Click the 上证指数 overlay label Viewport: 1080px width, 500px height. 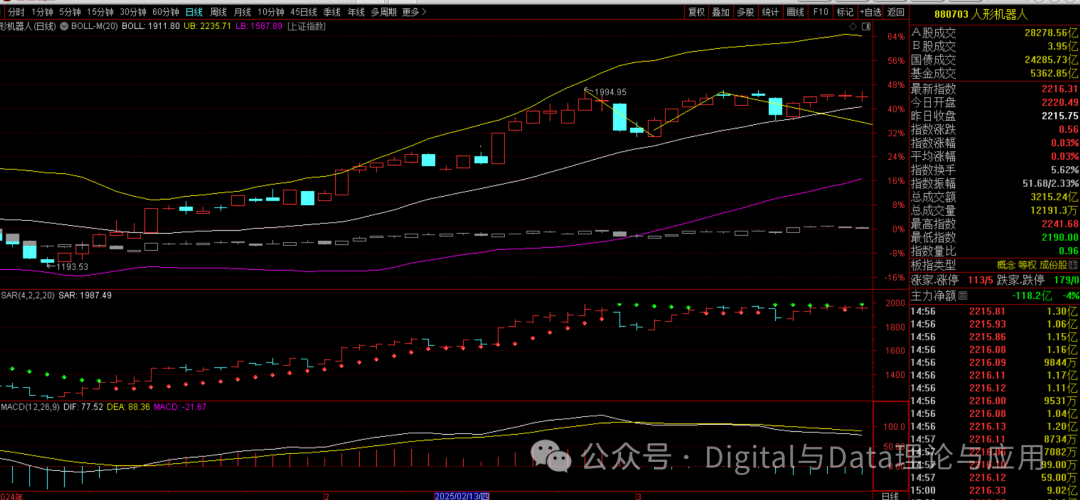click(x=307, y=26)
